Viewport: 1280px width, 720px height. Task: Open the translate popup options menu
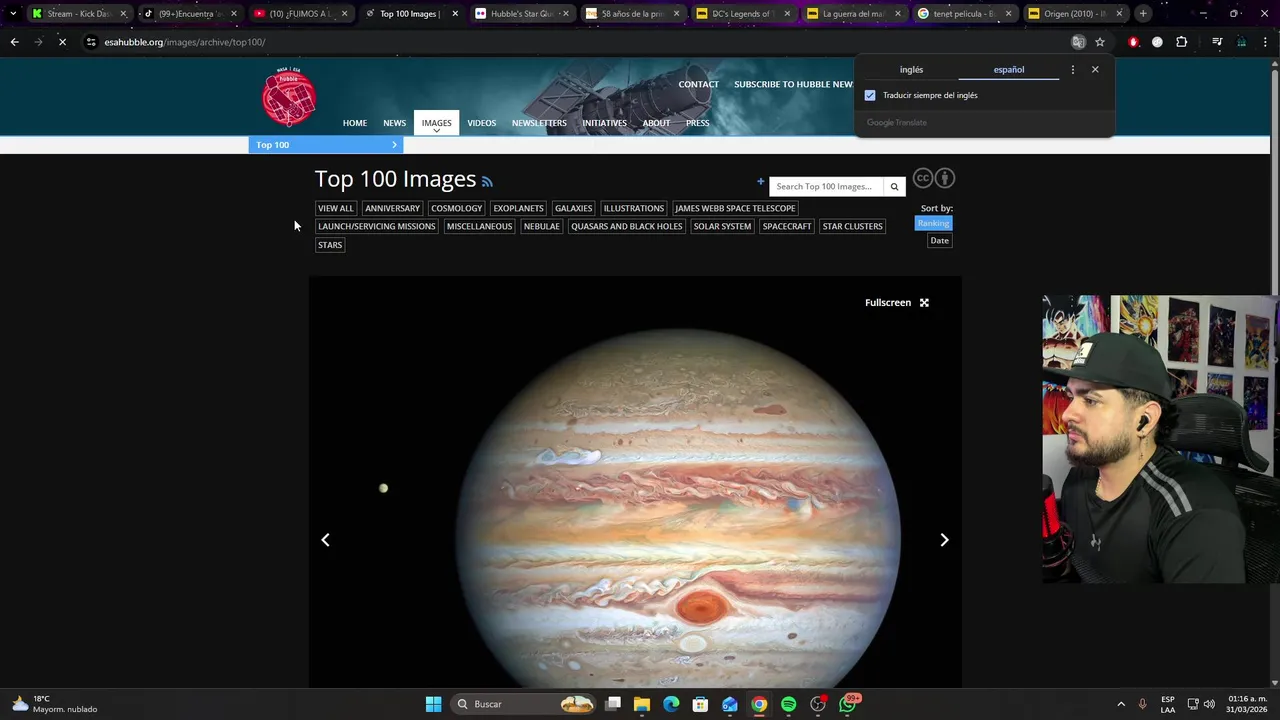(x=1073, y=69)
